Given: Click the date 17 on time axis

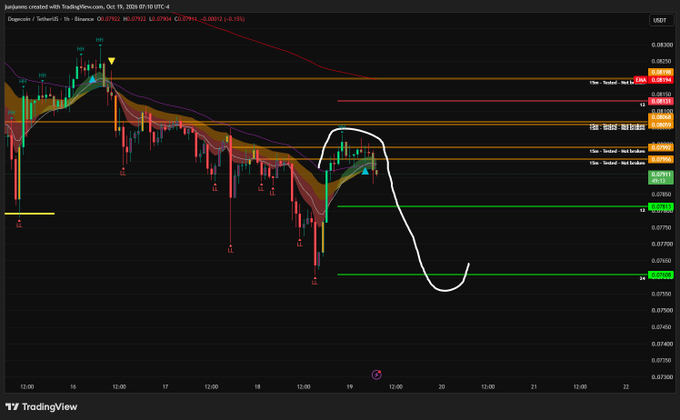Looking at the screenshot, I should pyautogui.click(x=165, y=387).
